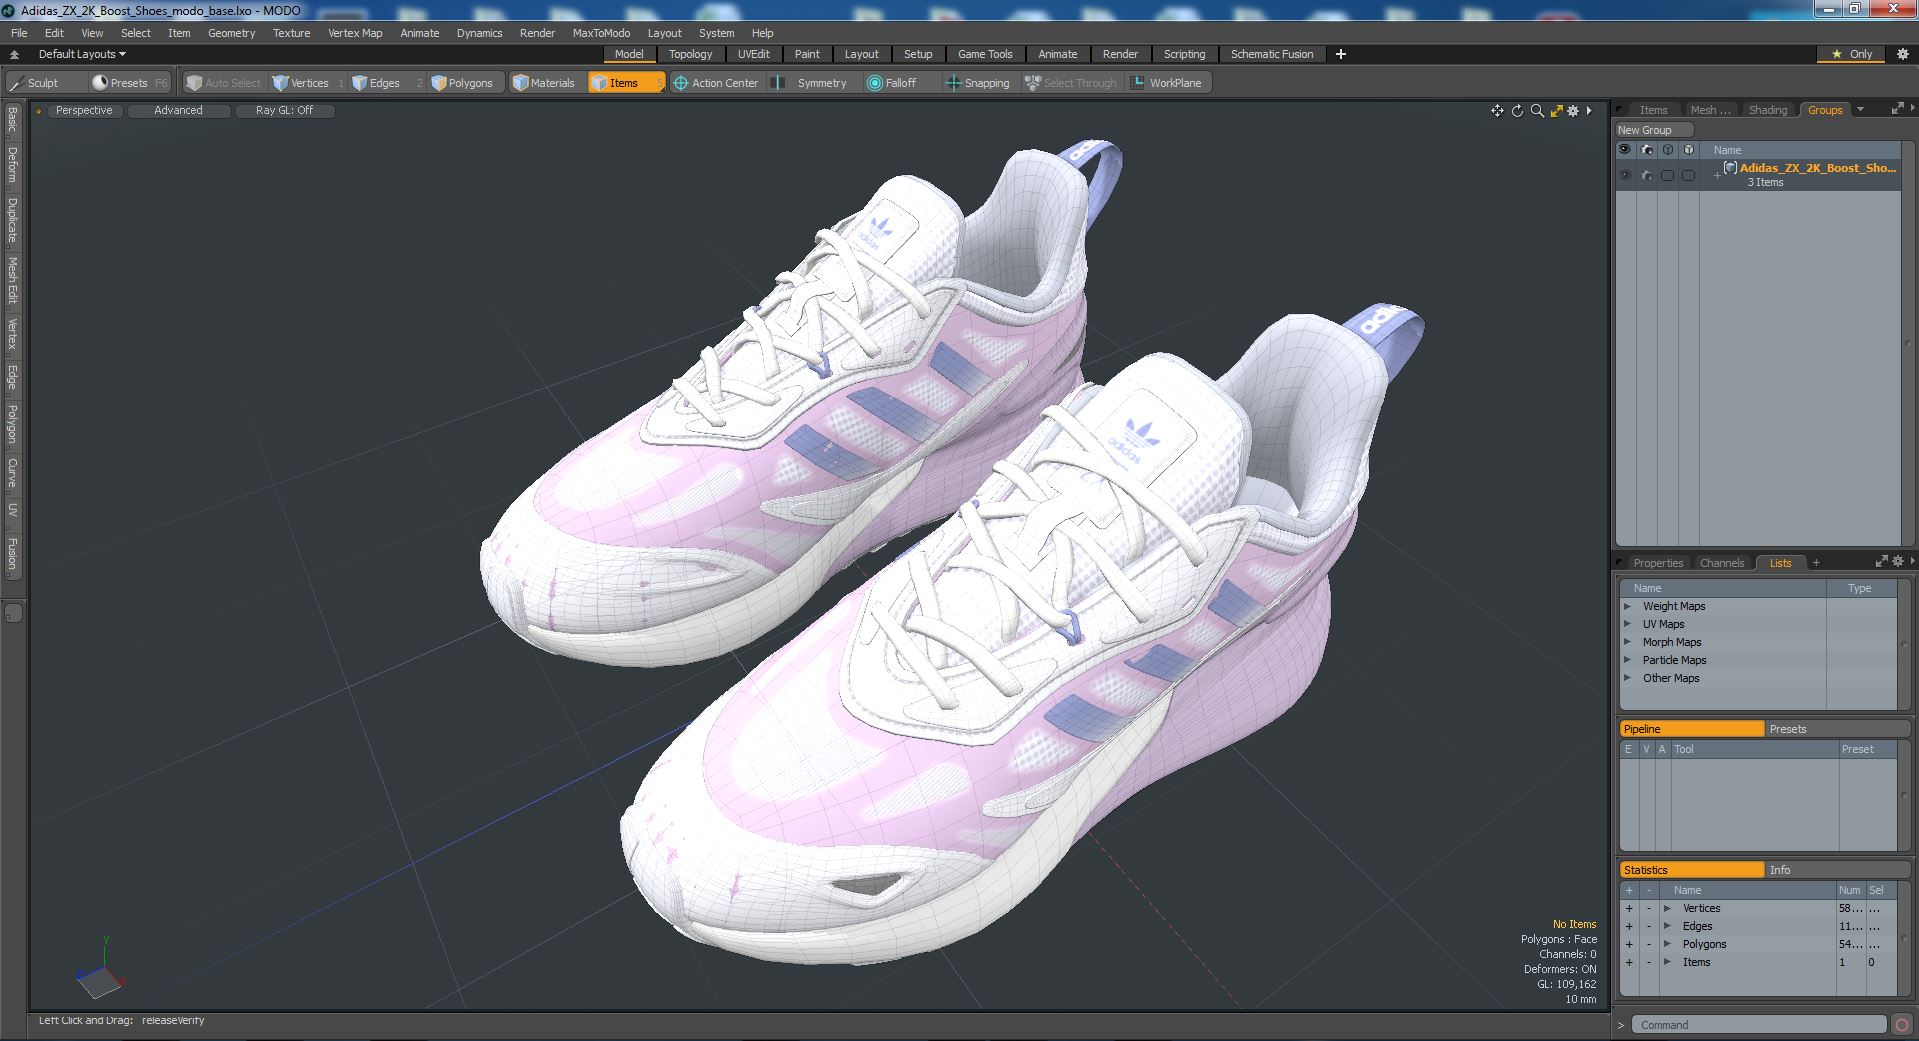Click the record button beside Command field
The image size is (1919, 1041).
pyautogui.click(x=1901, y=1025)
